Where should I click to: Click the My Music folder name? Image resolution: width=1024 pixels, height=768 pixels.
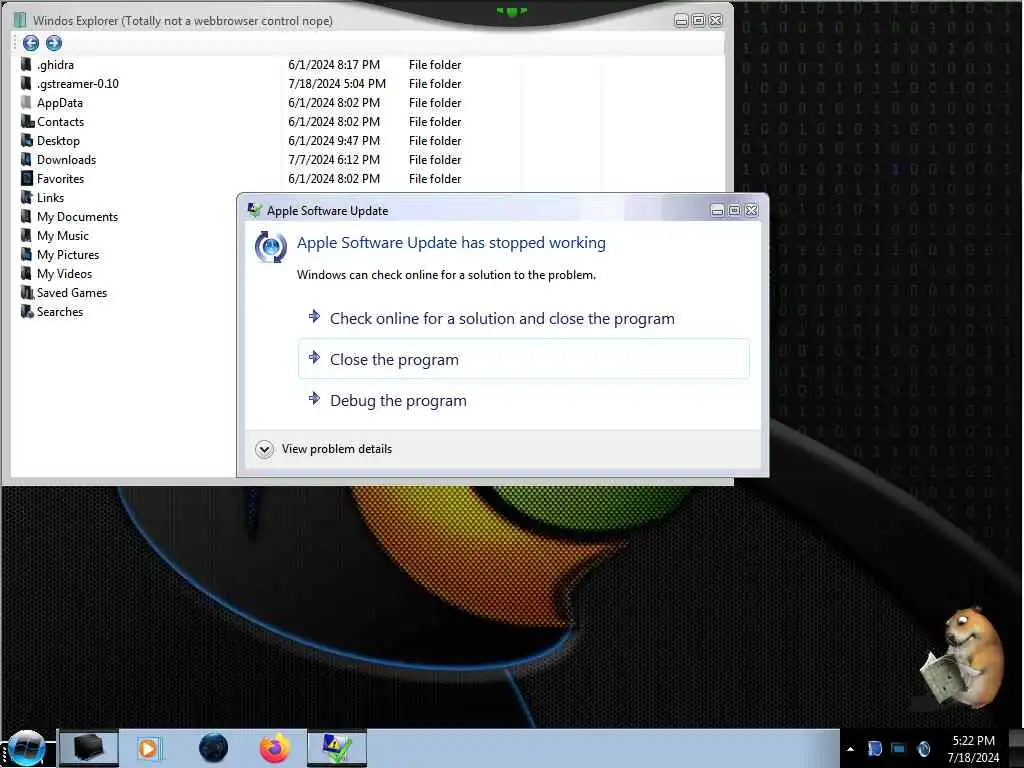(x=63, y=235)
